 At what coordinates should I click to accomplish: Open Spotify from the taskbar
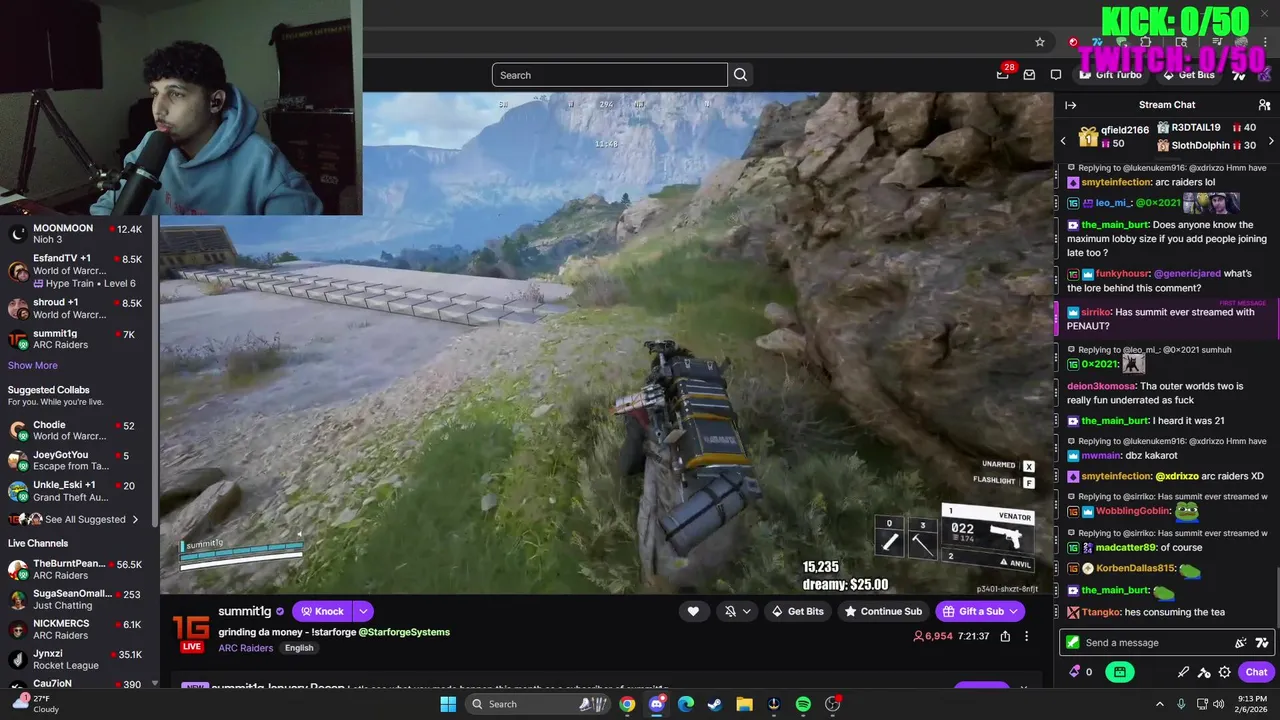coord(803,704)
